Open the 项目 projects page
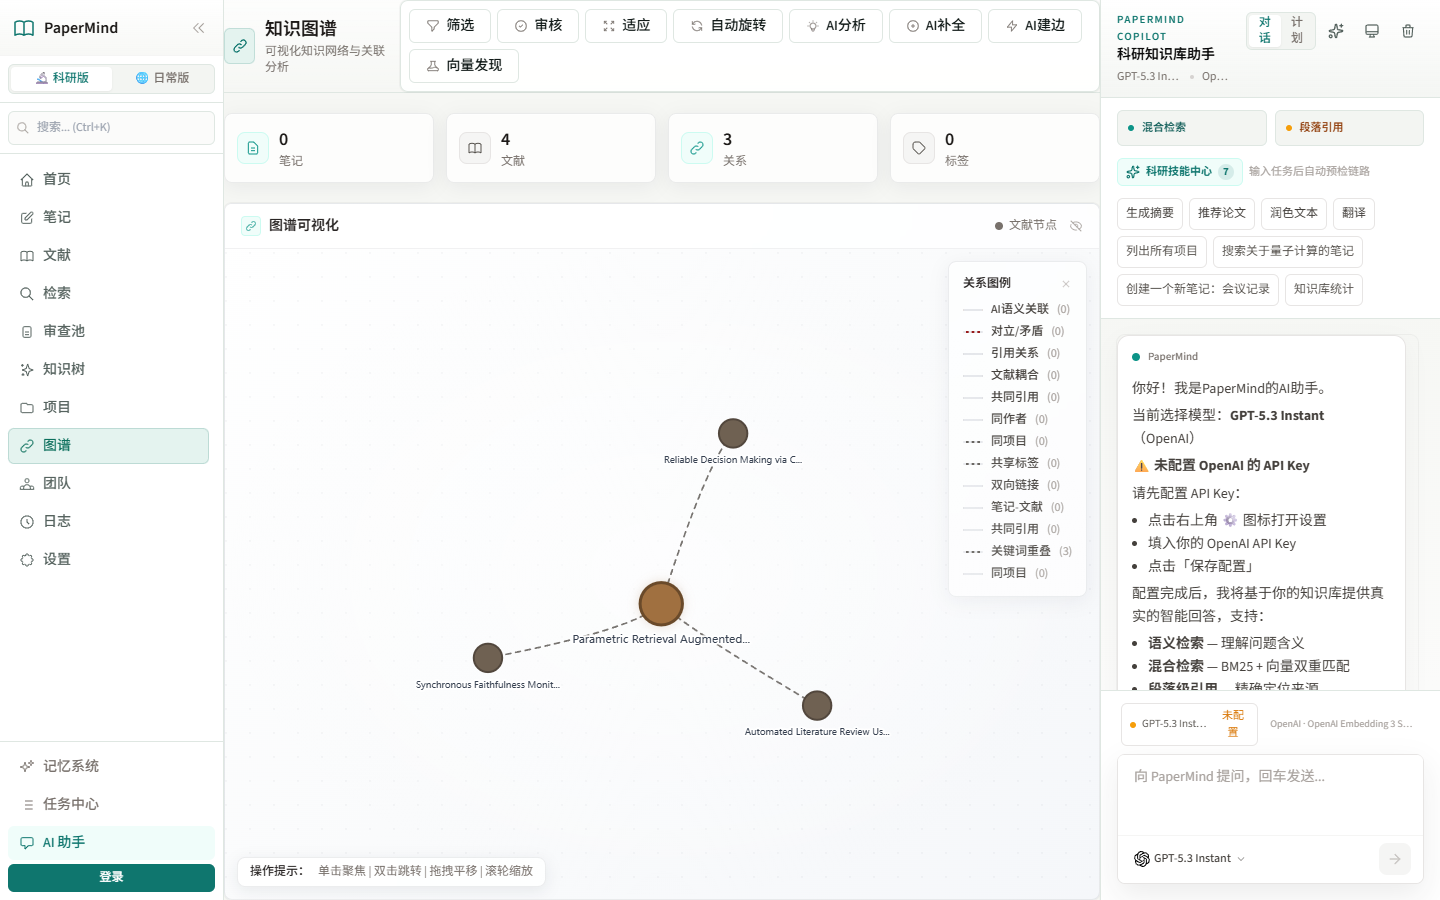This screenshot has width=1440, height=900. [x=108, y=407]
